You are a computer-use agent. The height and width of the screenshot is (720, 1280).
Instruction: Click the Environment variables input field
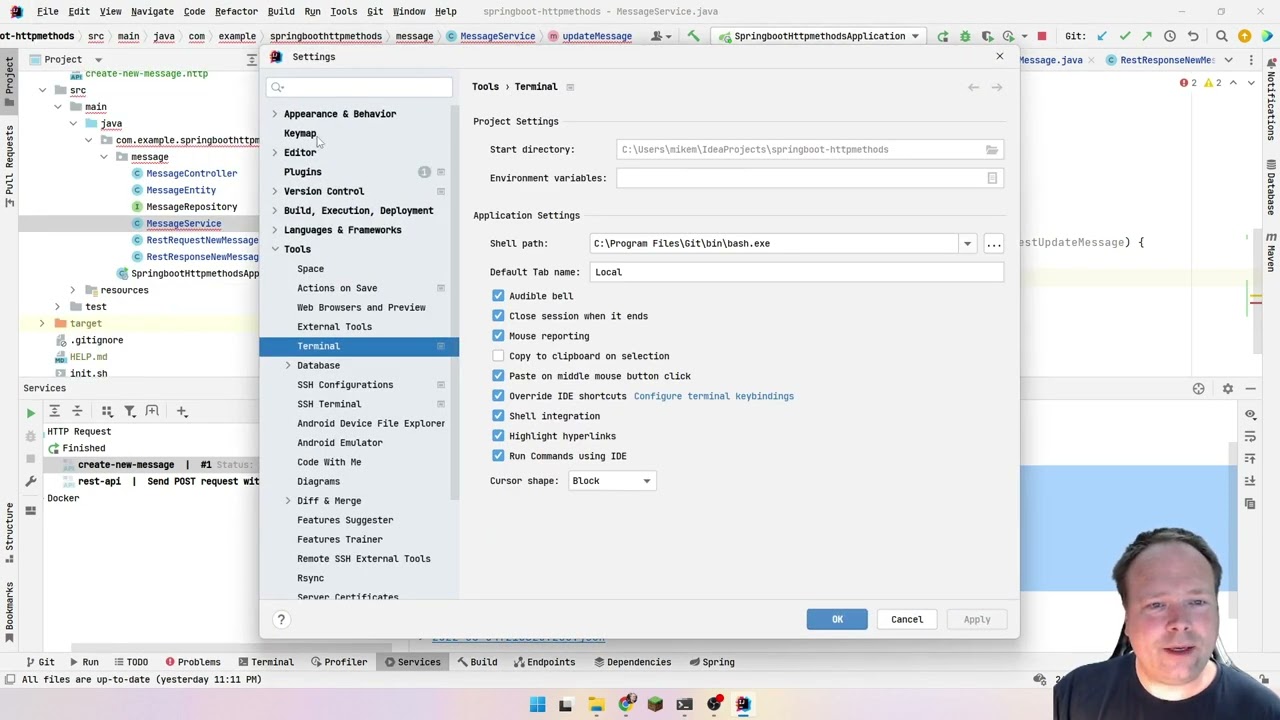pyautogui.click(x=808, y=178)
